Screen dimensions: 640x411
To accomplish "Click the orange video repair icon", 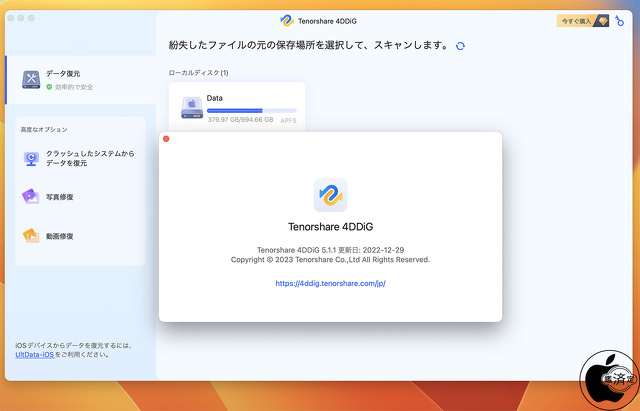I will click(x=31, y=235).
